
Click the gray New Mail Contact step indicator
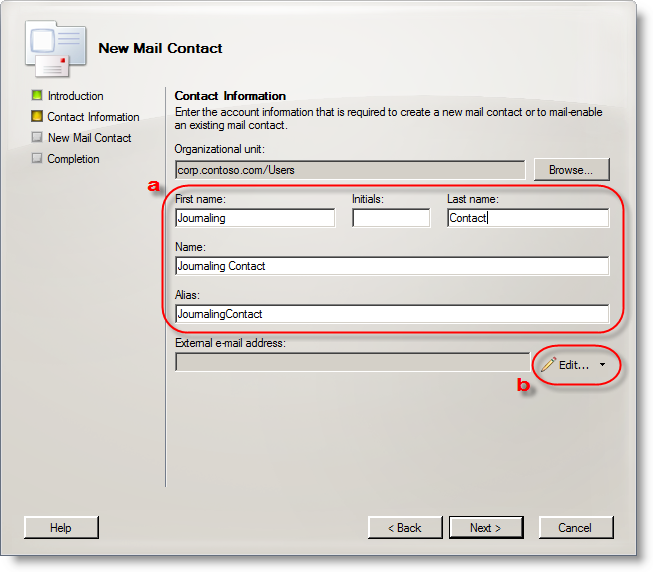pyautogui.click(x=37, y=137)
